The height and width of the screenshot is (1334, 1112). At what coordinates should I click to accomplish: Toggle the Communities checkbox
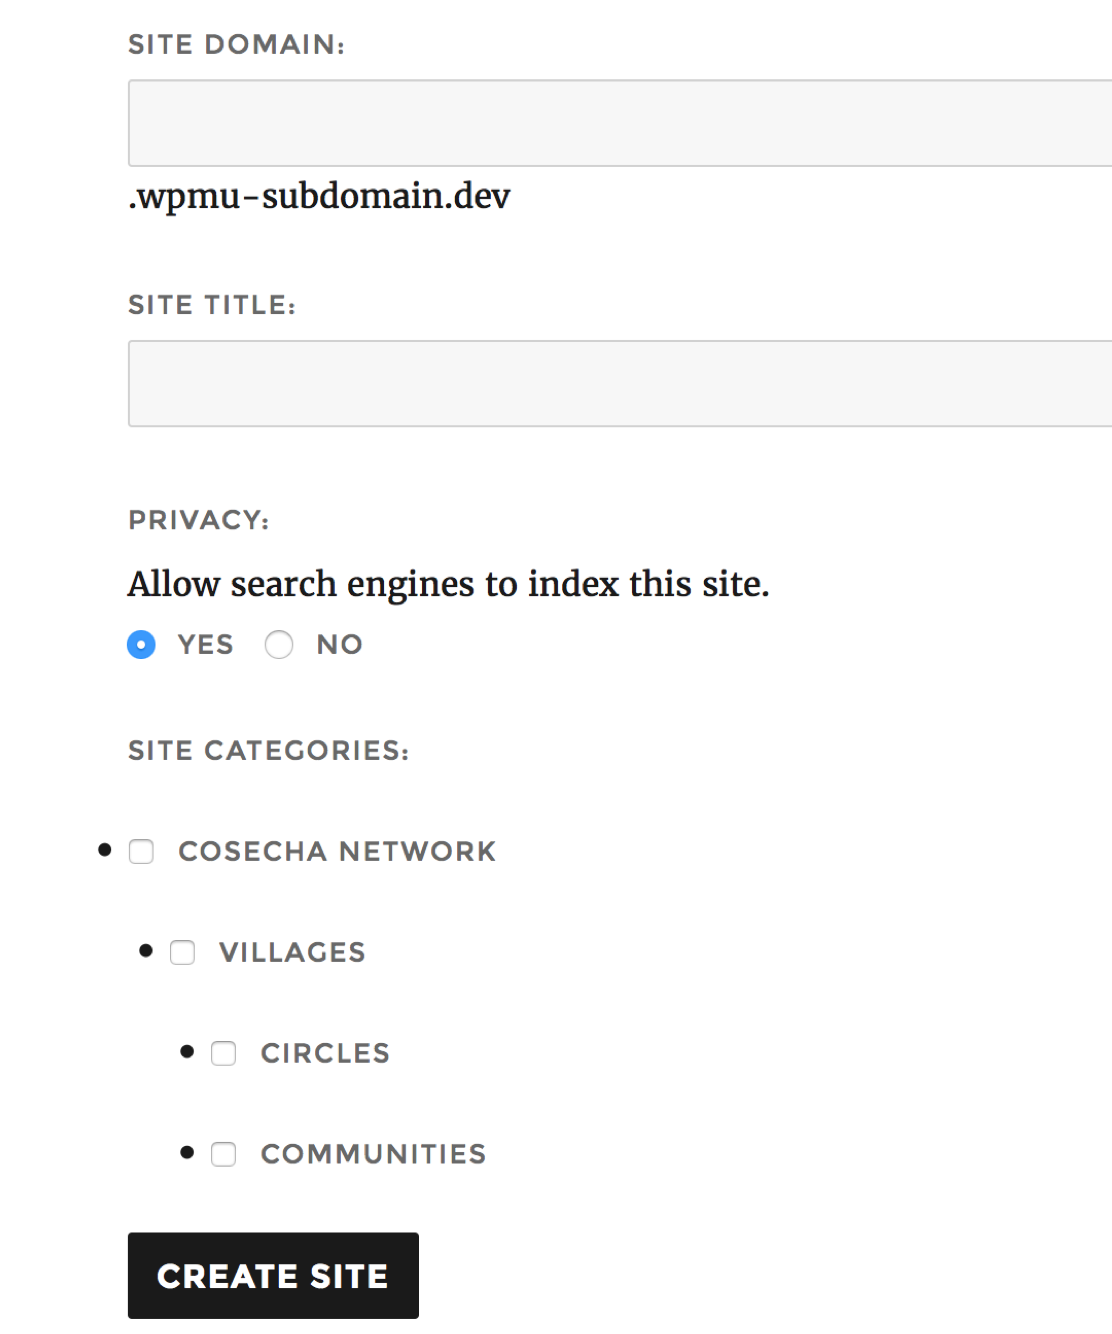click(223, 1154)
